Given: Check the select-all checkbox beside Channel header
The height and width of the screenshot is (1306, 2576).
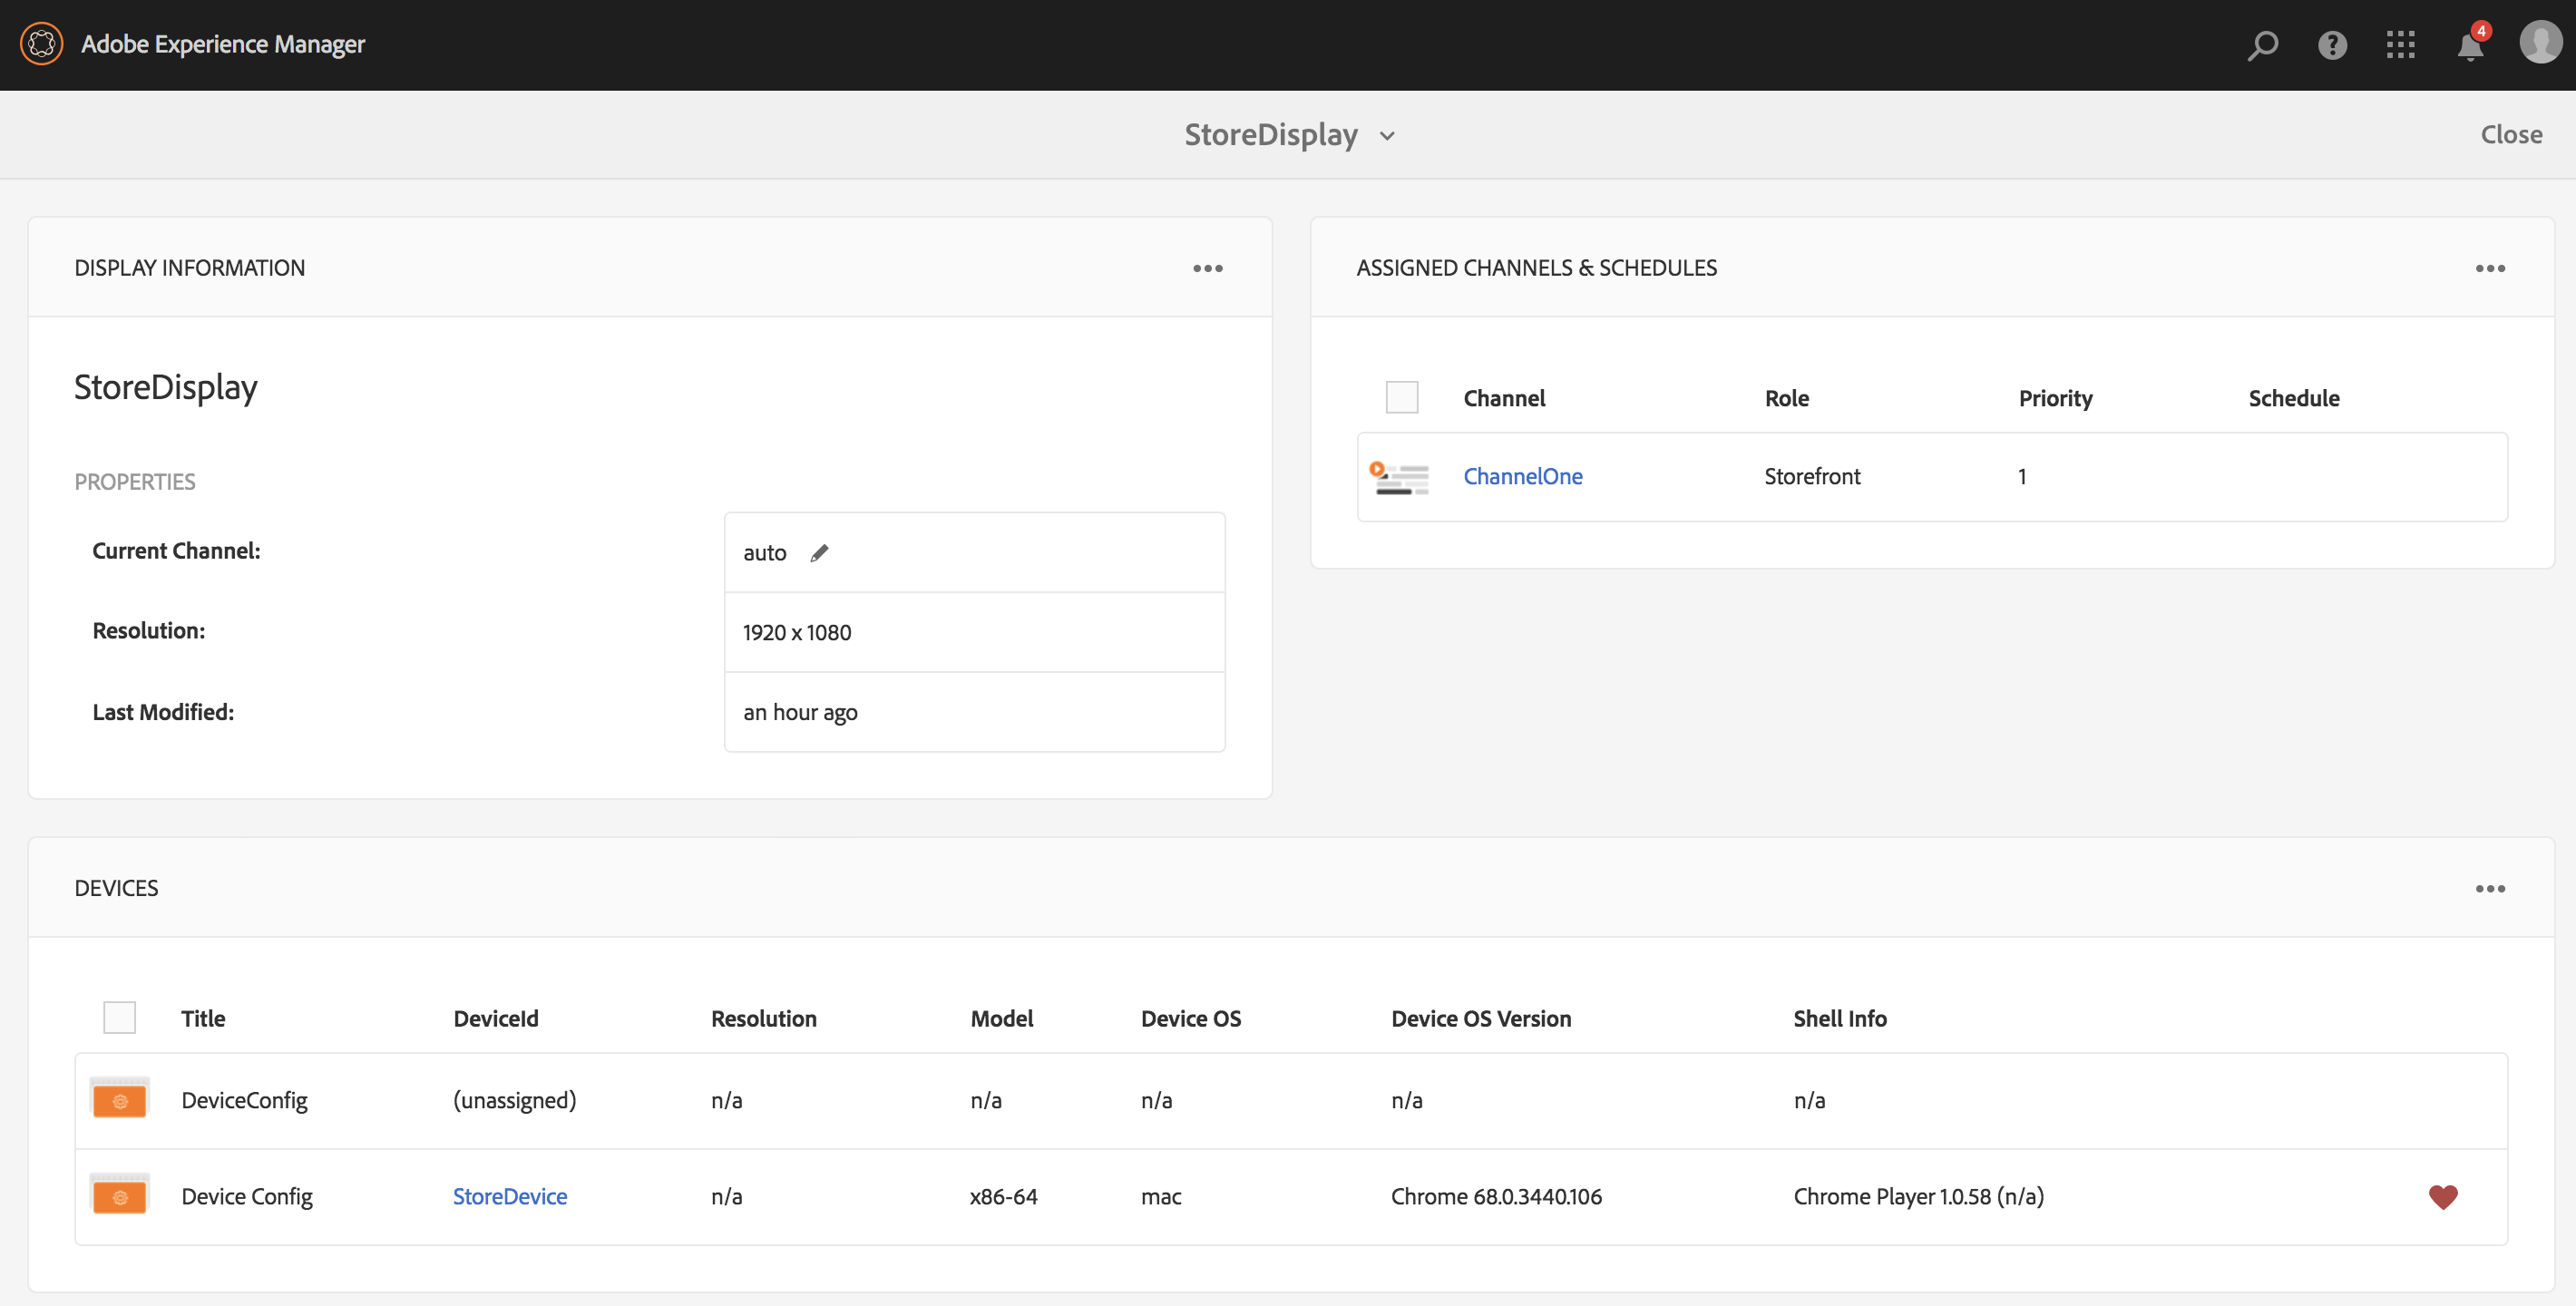Looking at the screenshot, I should [1401, 398].
